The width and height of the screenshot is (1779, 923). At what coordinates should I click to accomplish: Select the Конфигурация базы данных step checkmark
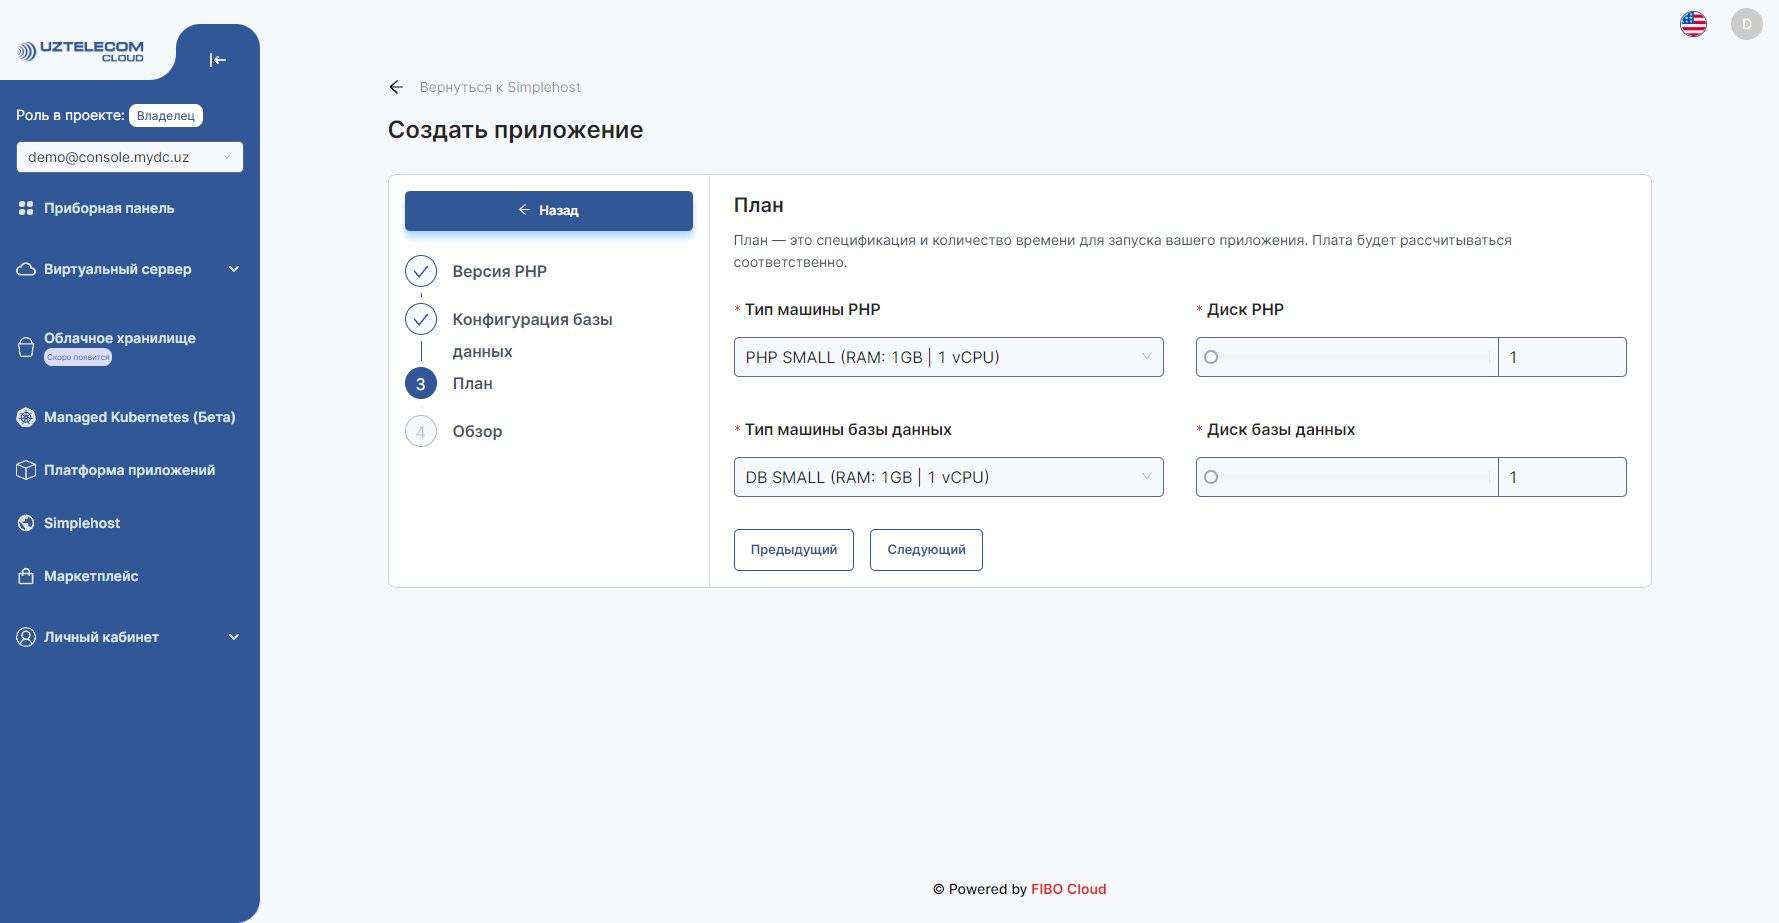421,318
